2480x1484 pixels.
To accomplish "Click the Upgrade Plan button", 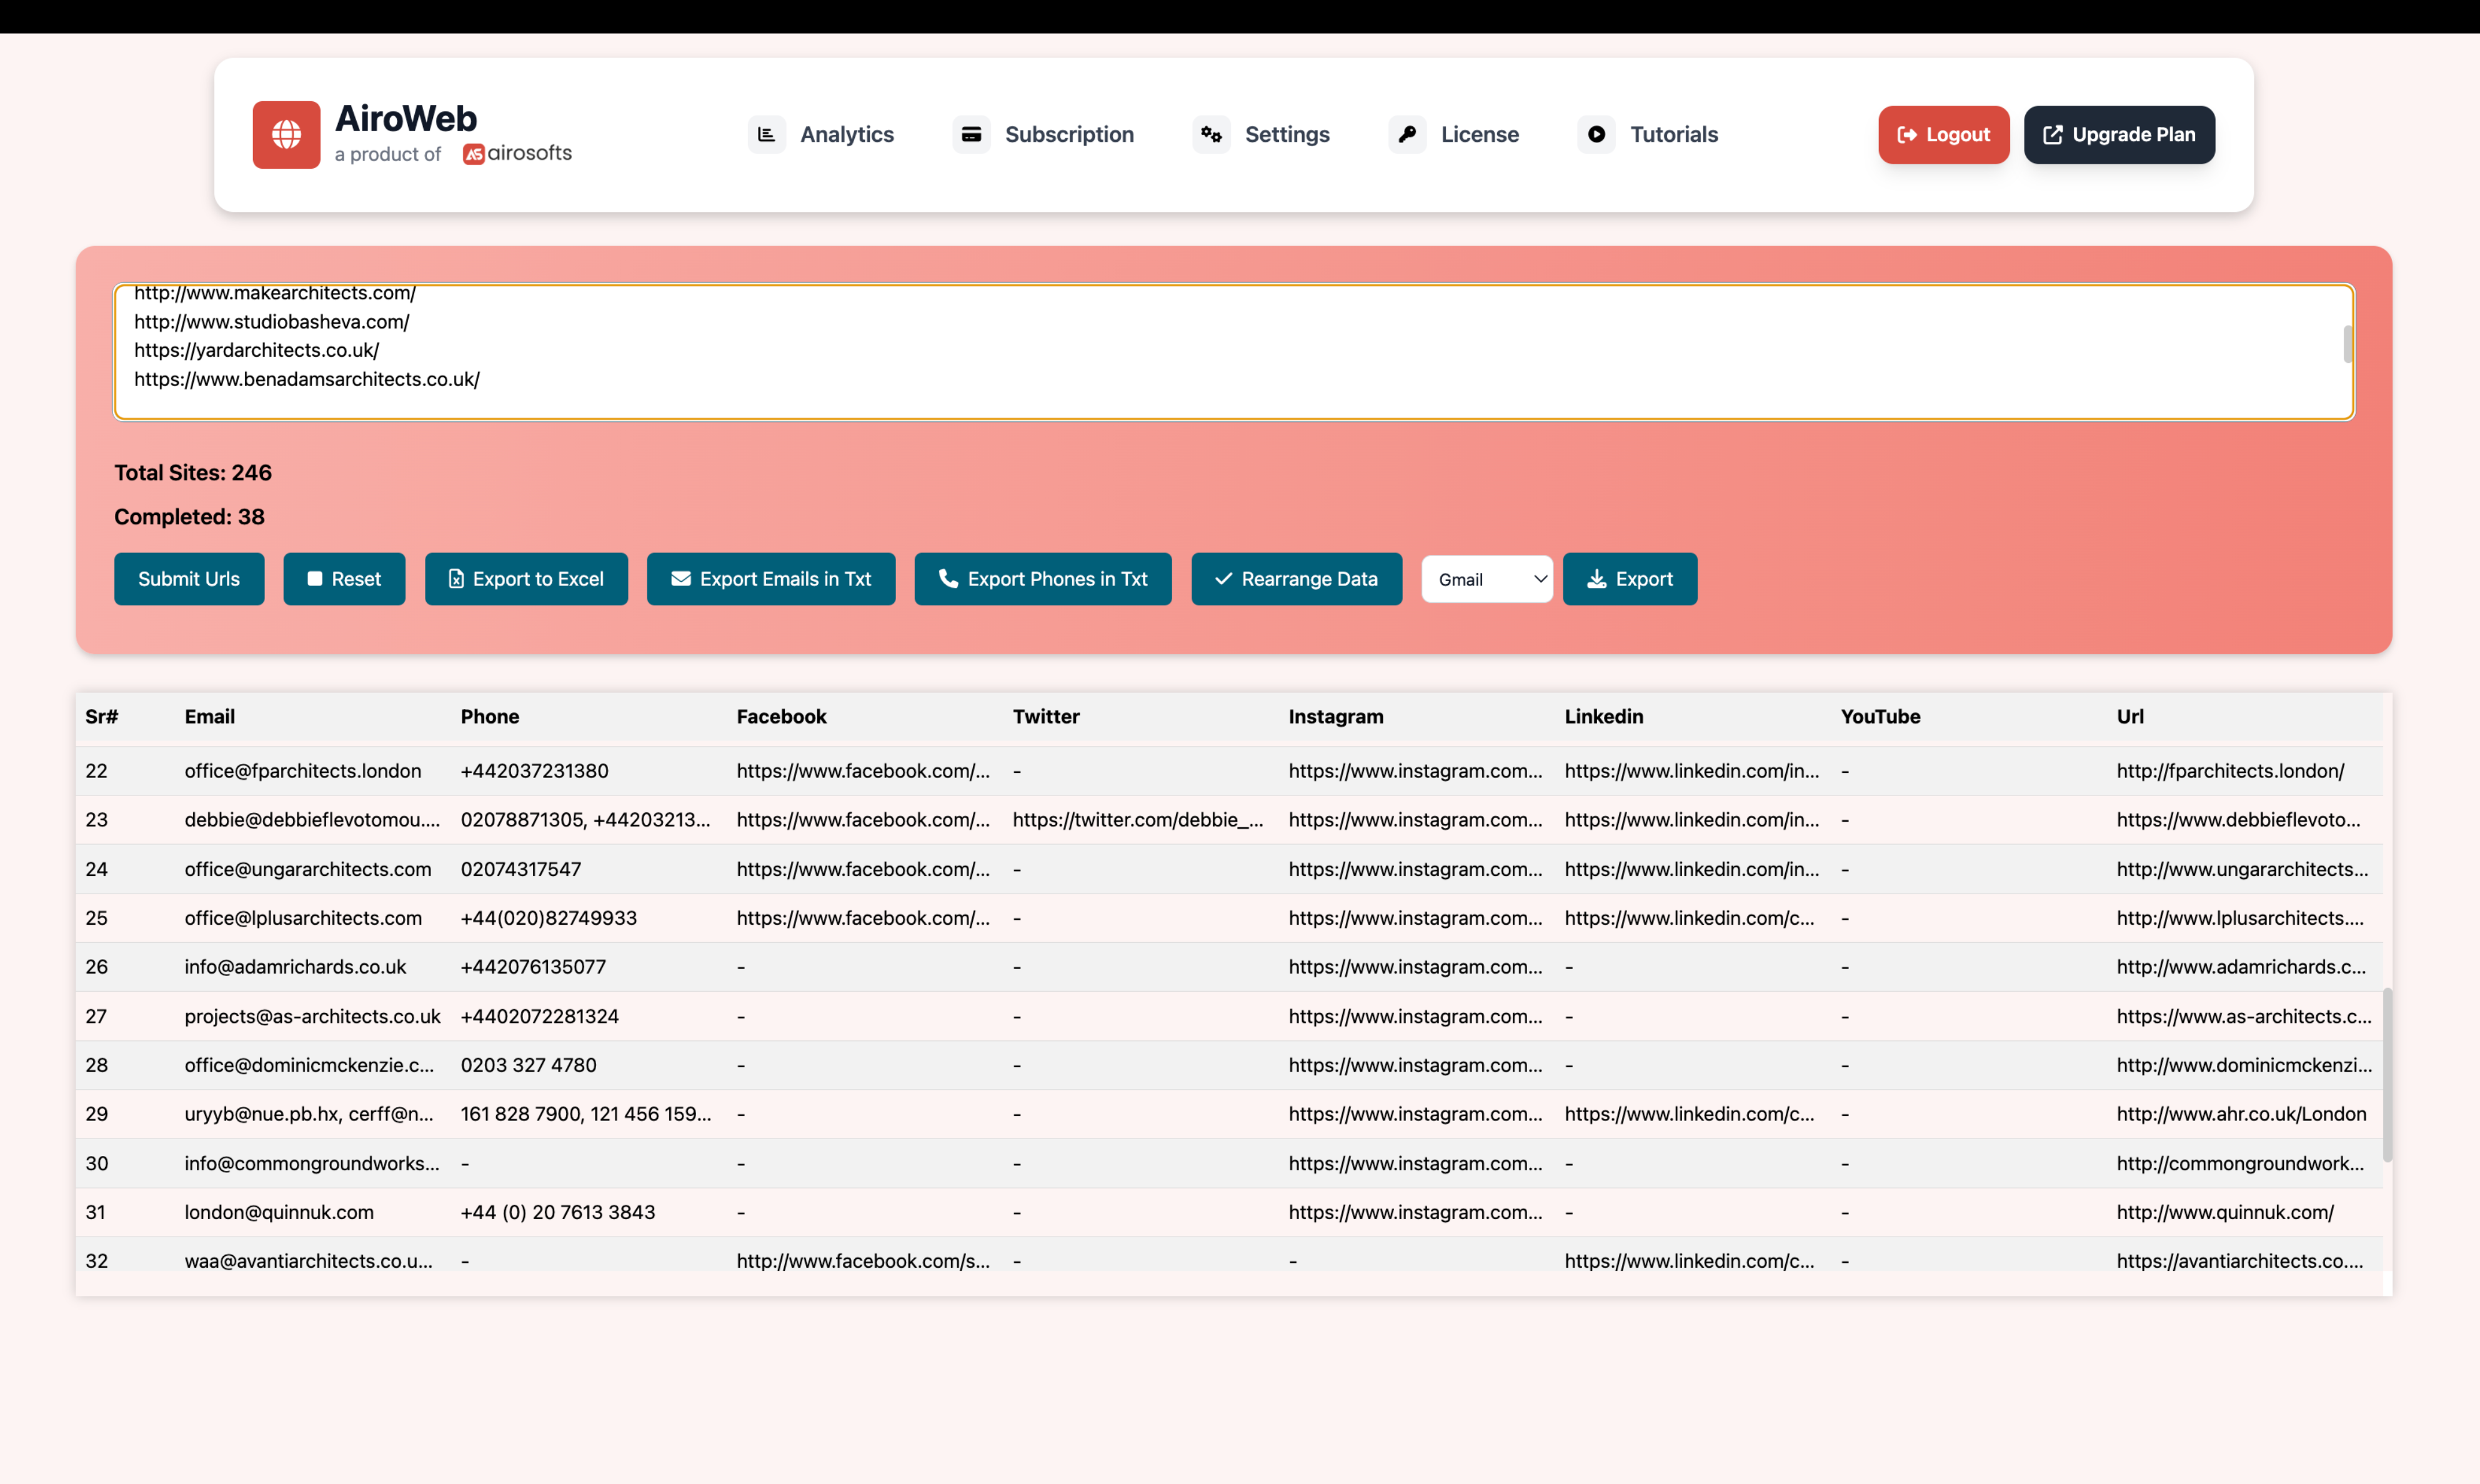I will pos(2119,134).
